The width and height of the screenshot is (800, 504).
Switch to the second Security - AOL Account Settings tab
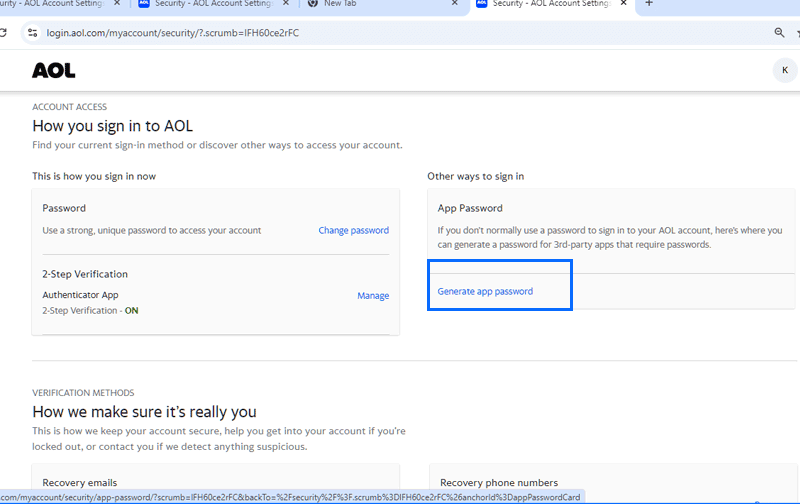coord(213,5)
